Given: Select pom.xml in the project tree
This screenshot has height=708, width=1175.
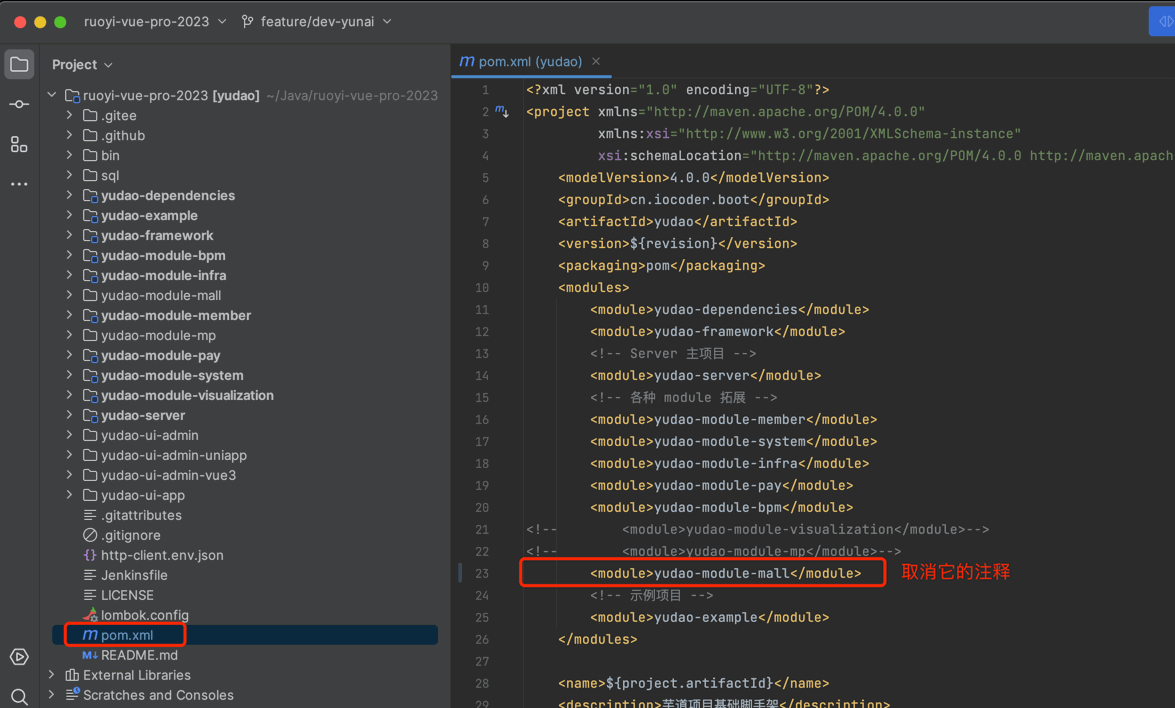Looking at the screenshot, I should tap(127, 635).
